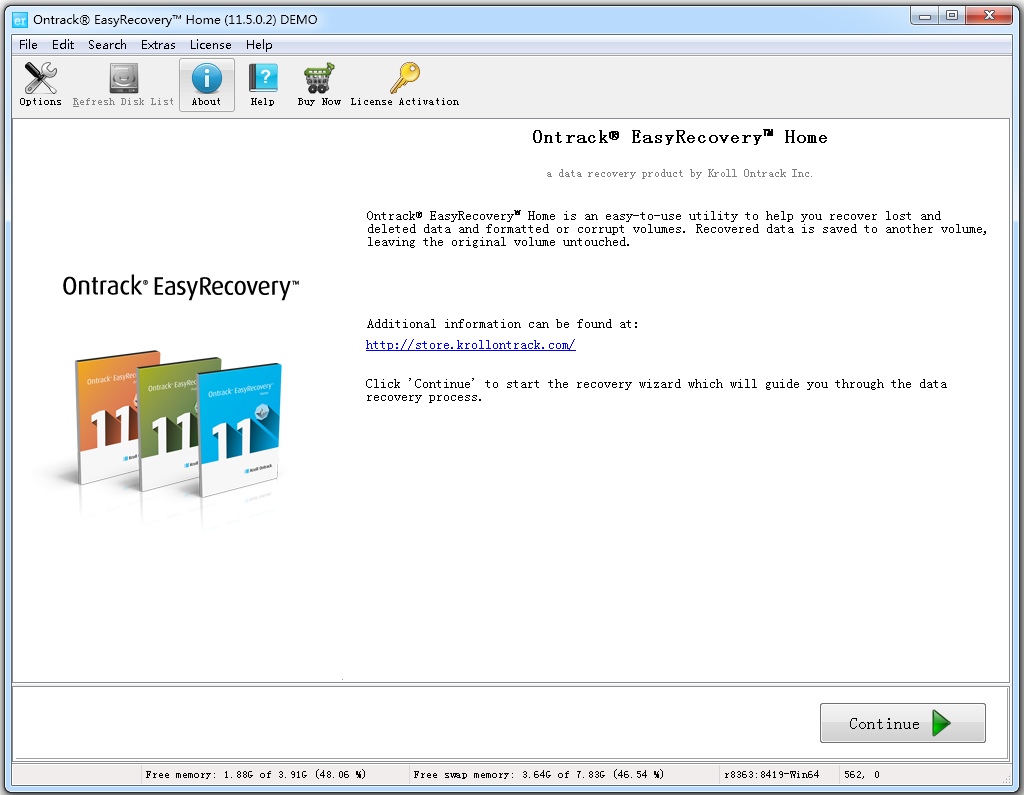Click the Free memory status entry
1024x795 pixels.
pos(255,775)
